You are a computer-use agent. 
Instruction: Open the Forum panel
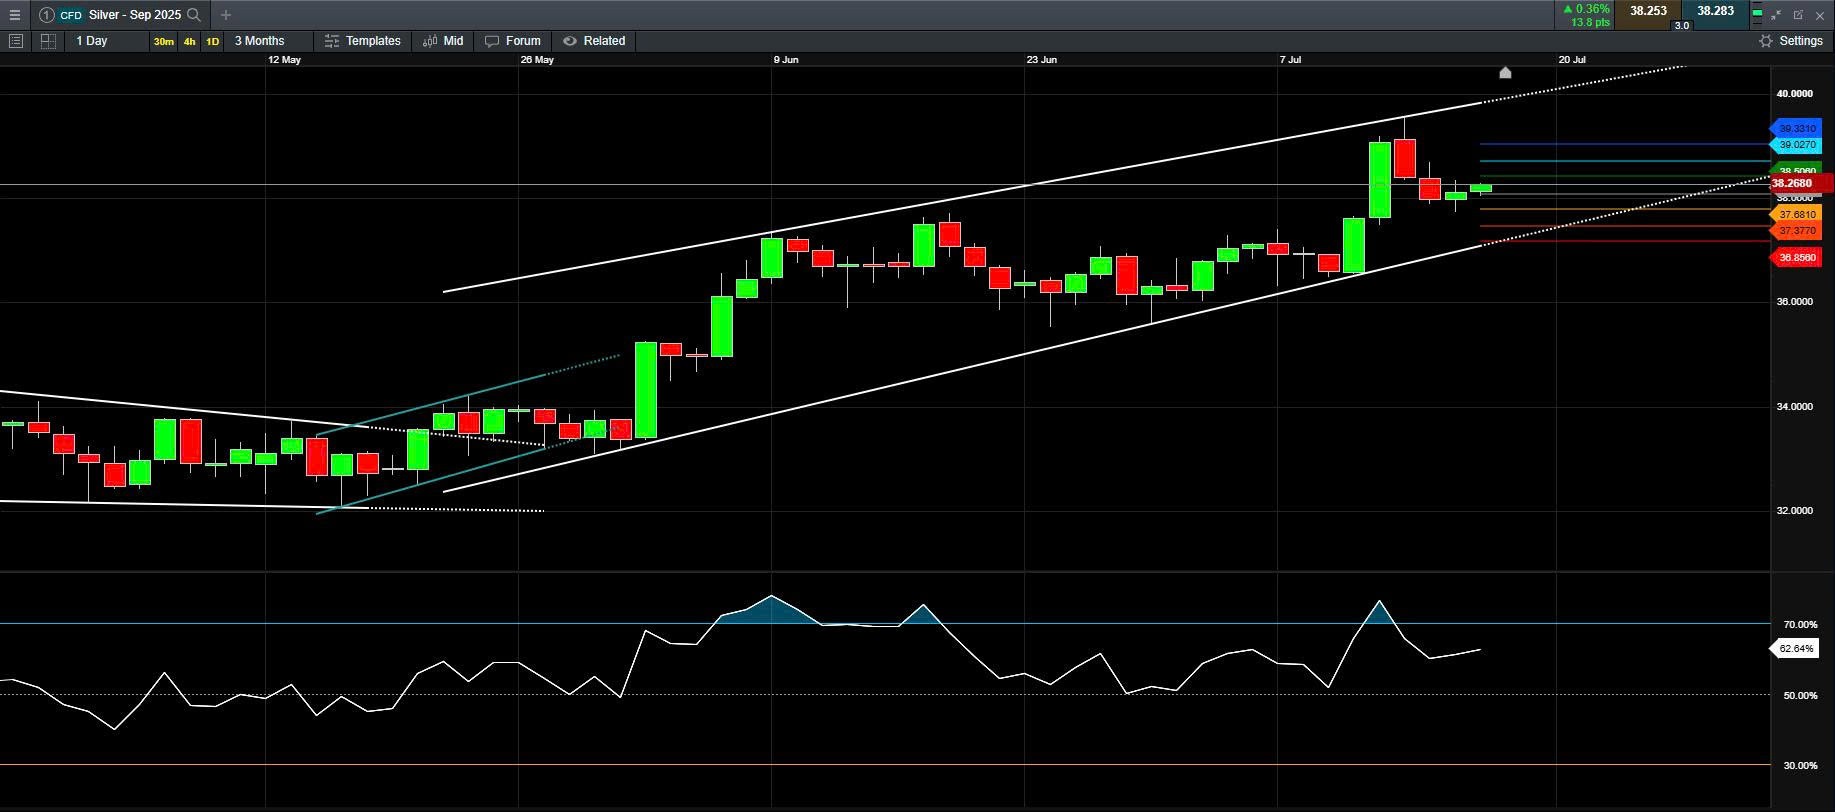point(512,41)
